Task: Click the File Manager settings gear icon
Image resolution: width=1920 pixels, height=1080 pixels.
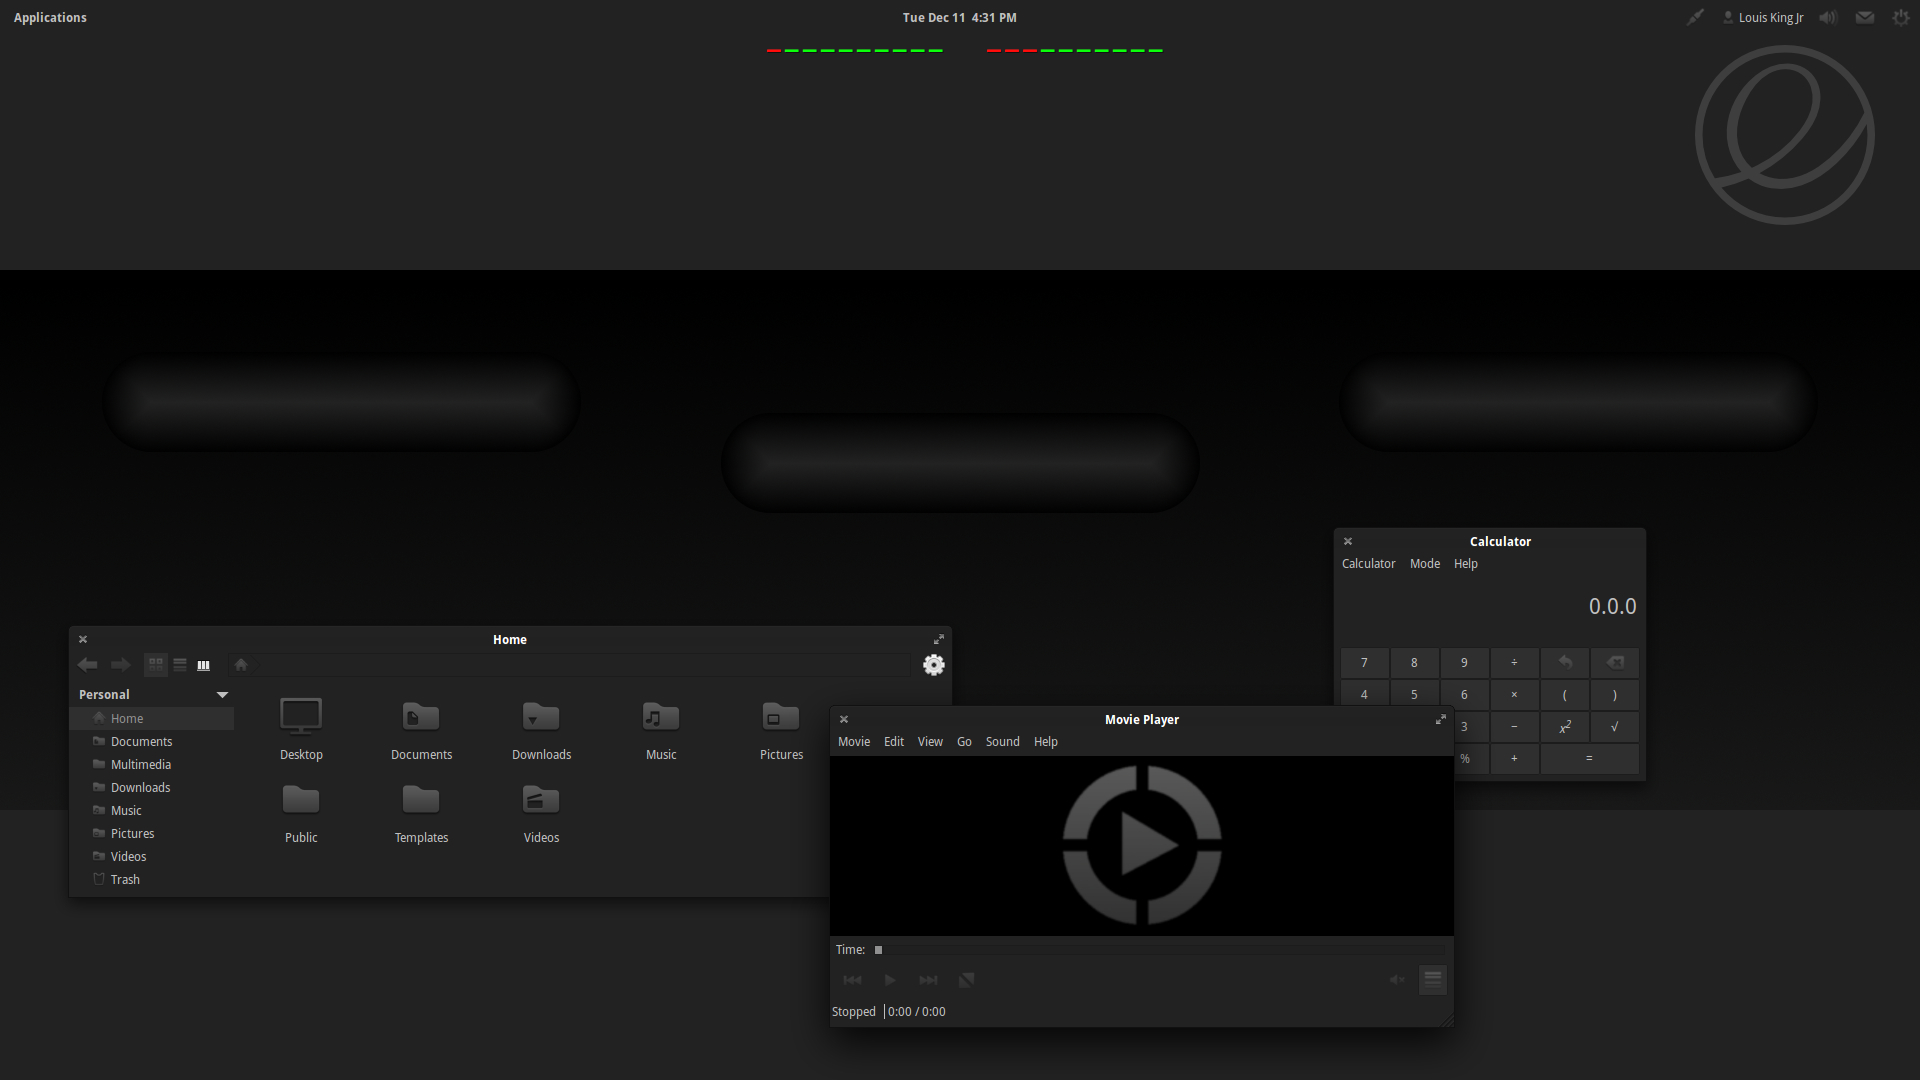Action: click(932, 665)
